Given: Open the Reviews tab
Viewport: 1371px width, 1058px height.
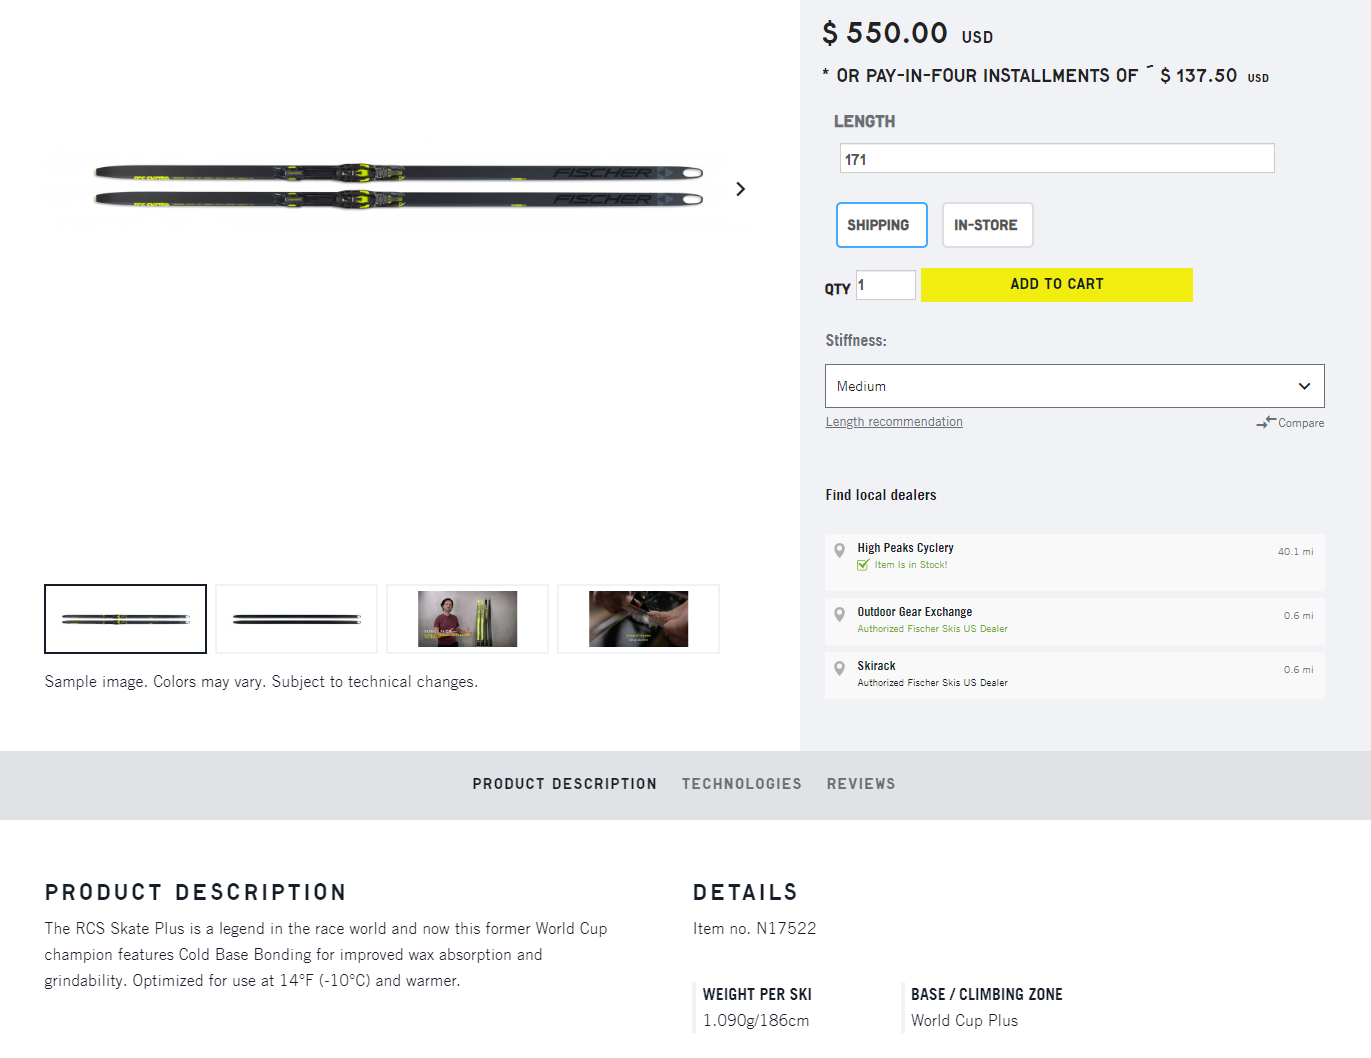Looking at the screenshot, I should pyautogui.click(x=861, y=784).
